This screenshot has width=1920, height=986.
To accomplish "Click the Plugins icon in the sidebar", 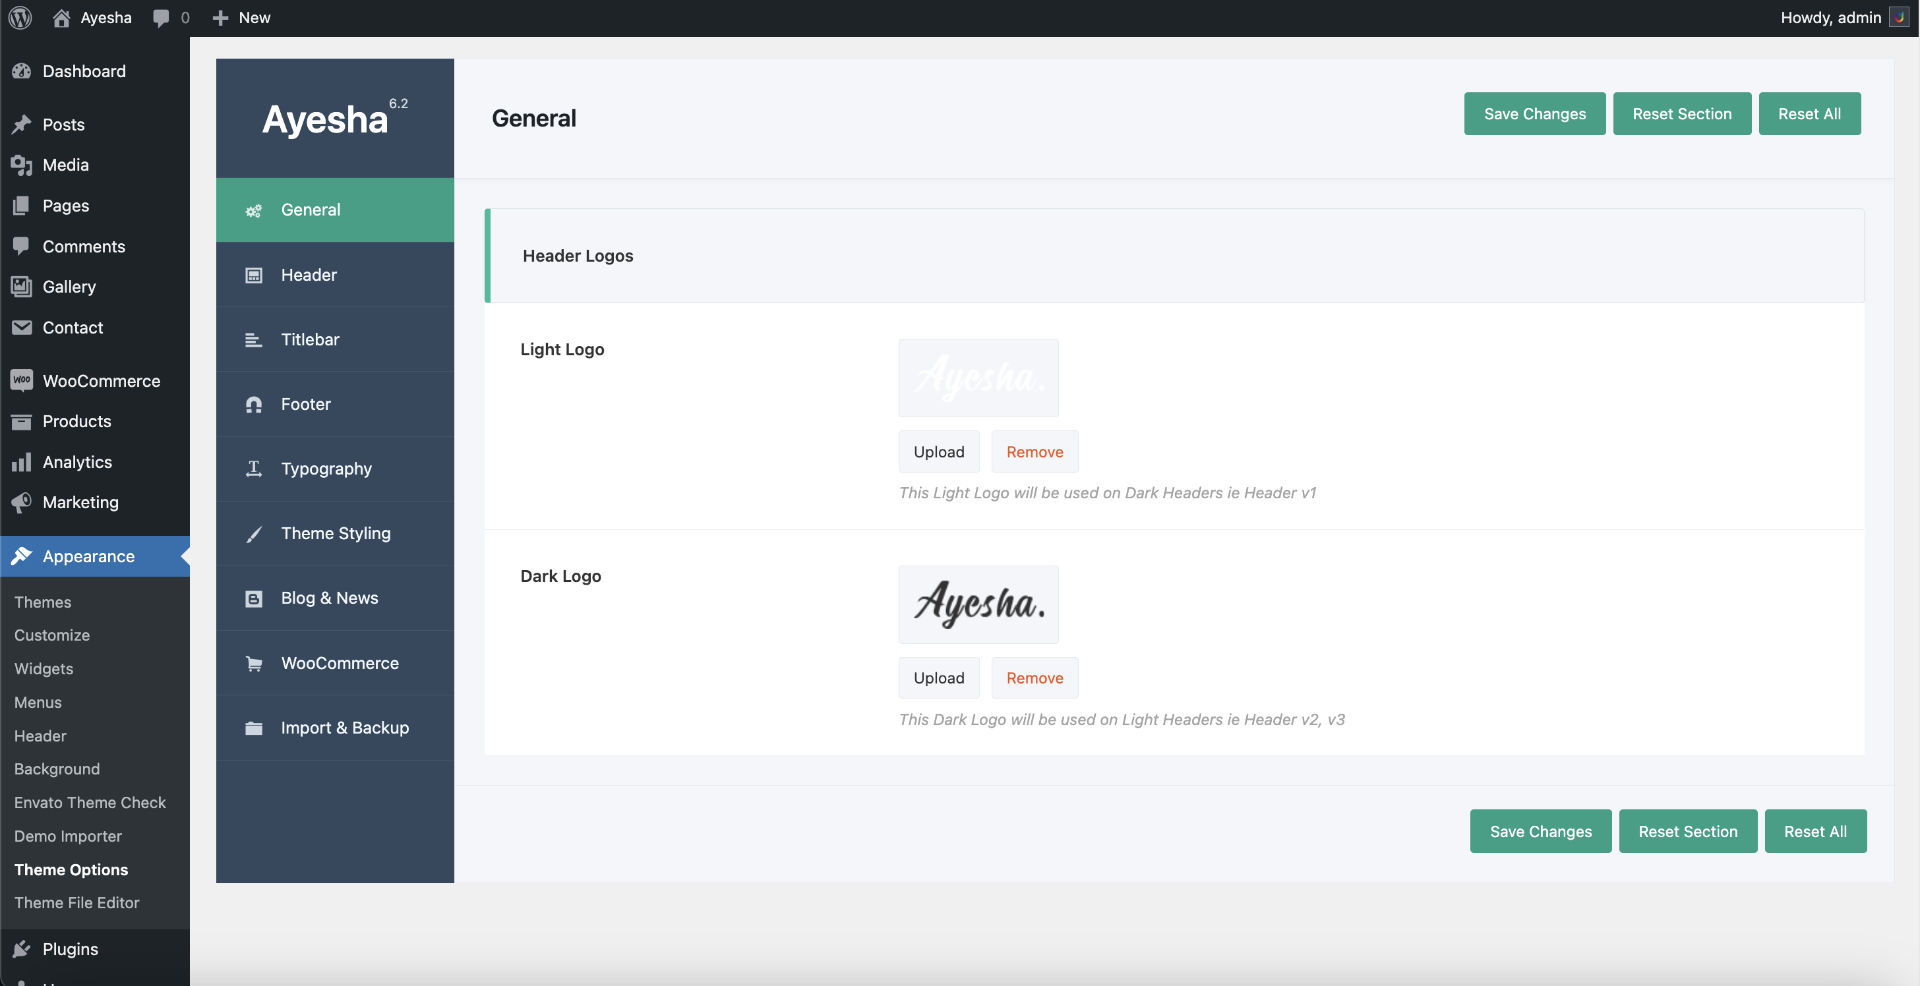I will [21, 949].
